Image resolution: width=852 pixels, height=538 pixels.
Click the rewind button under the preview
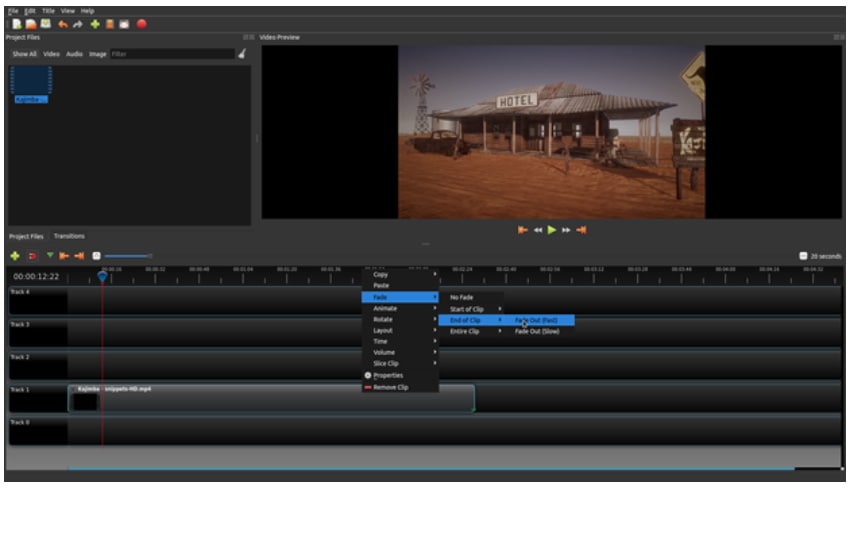(538, 230)
